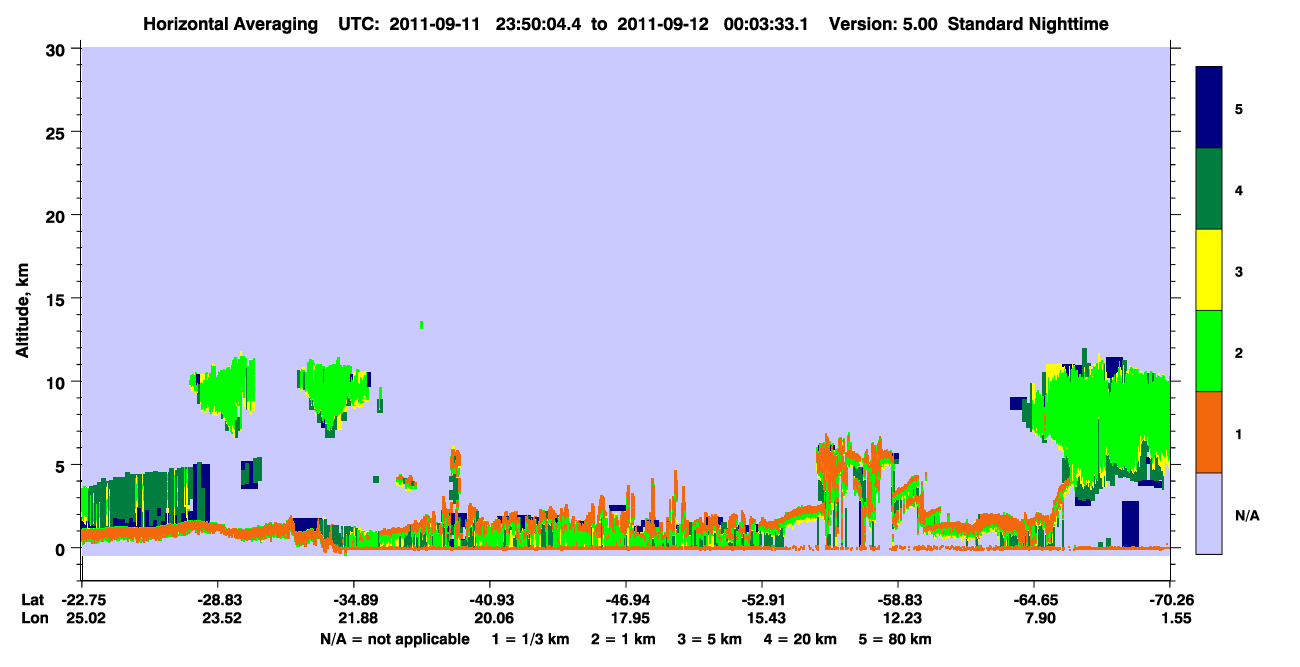Click the altitude tick label 25
The height and width of the screenshot is (667, 1300).
click(x=57, y=132)
